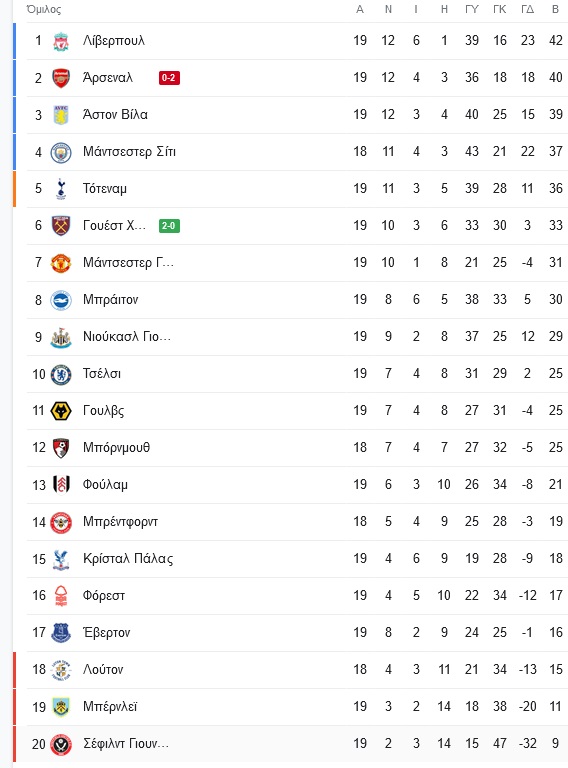Viewport: 568px width, 768px height.
Task: Click the Manchester United crest icon
Action: point(61,263)
